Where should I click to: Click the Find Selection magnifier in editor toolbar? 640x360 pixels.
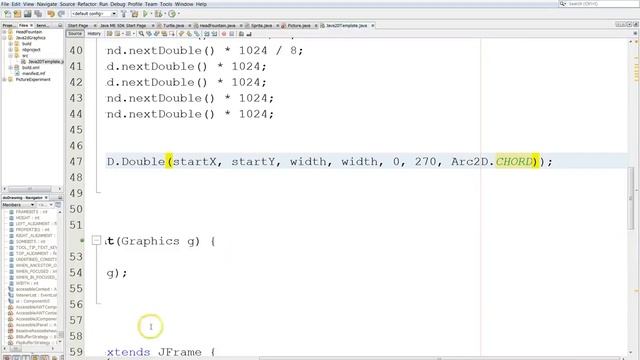[141, 34]
